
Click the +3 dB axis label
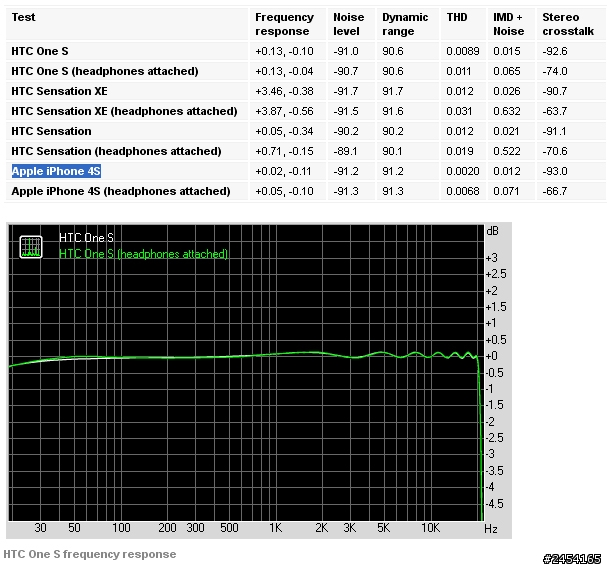coord(492,258)
